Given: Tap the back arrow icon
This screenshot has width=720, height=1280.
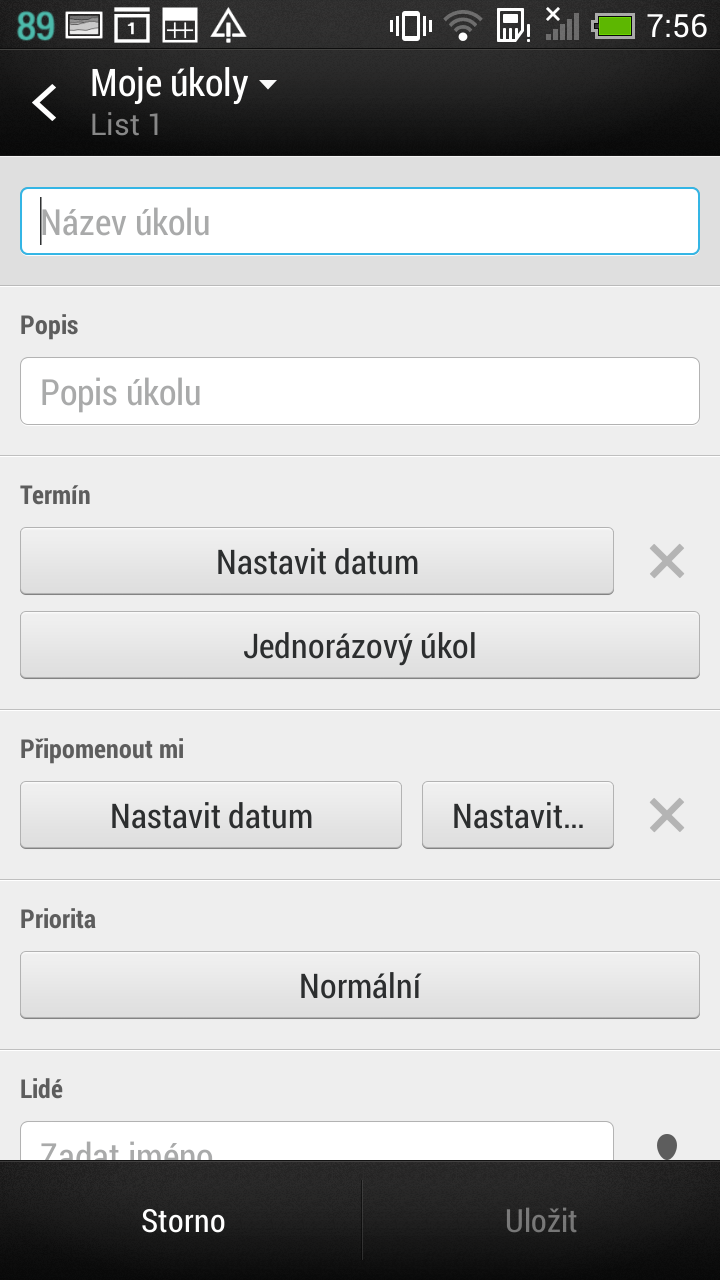Looking at the screenshot, I should [x=45, y=103].
